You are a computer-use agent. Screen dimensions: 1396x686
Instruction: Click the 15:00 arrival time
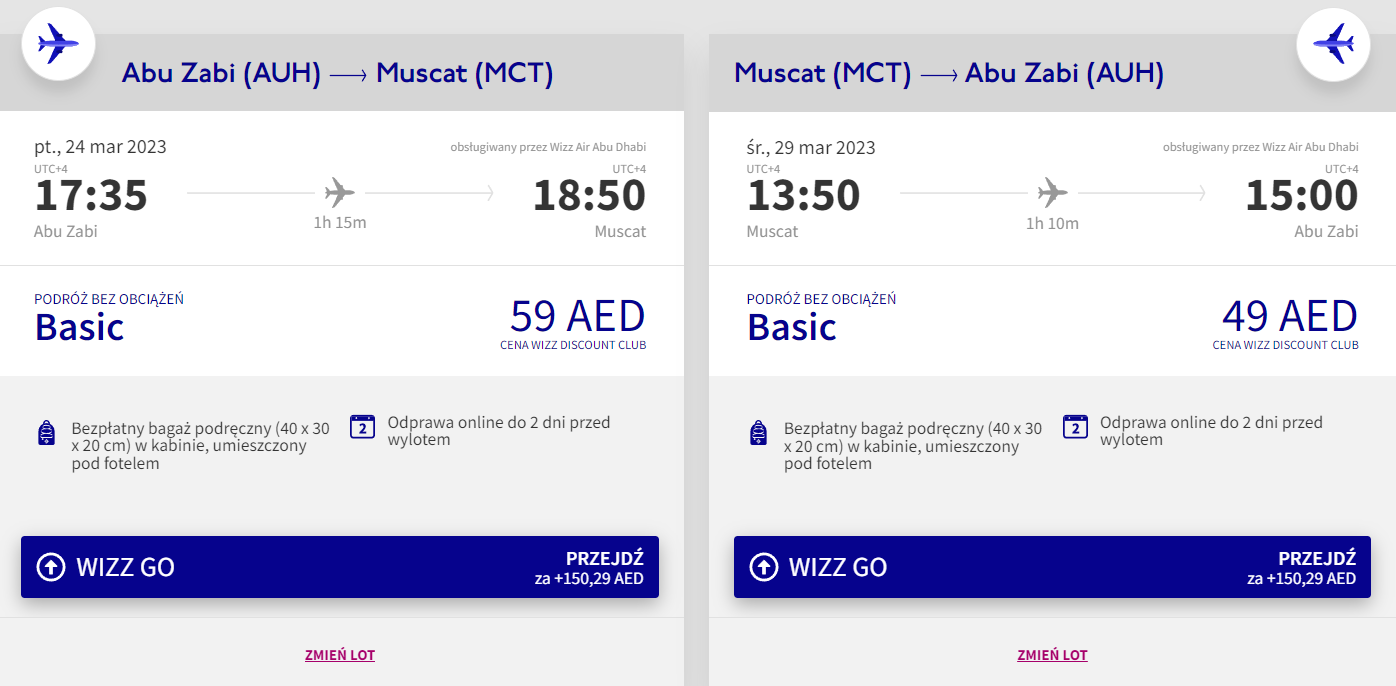click(1301, 195)
